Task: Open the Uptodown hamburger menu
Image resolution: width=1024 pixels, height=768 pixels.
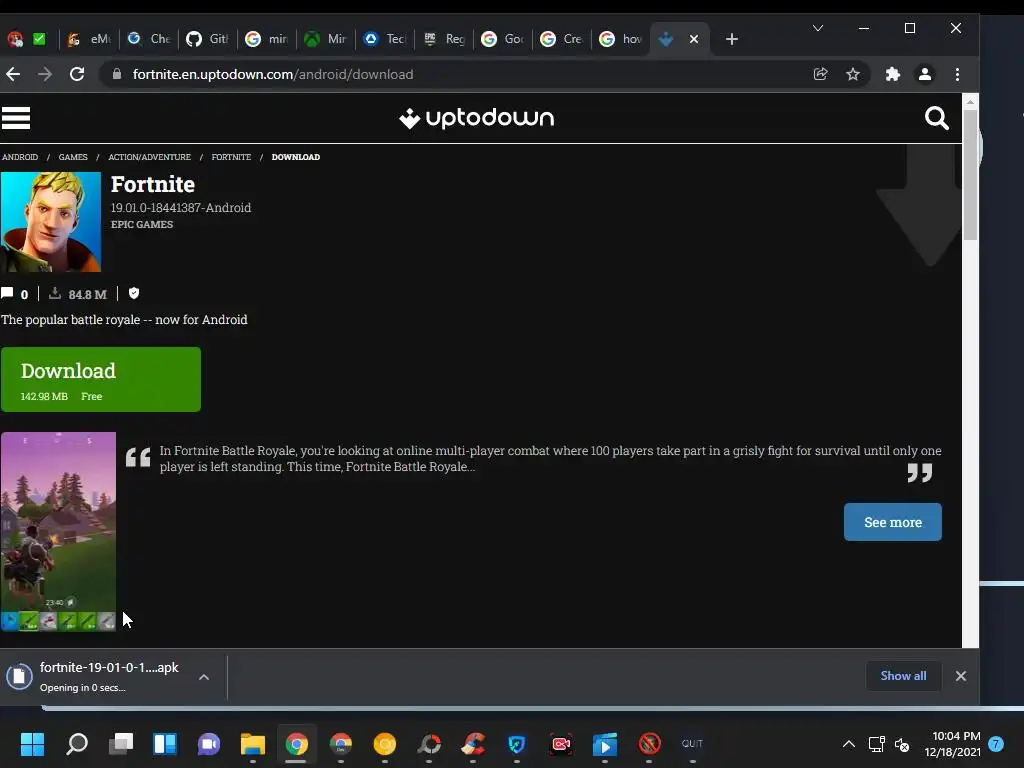Action: (x=16, y=118)
